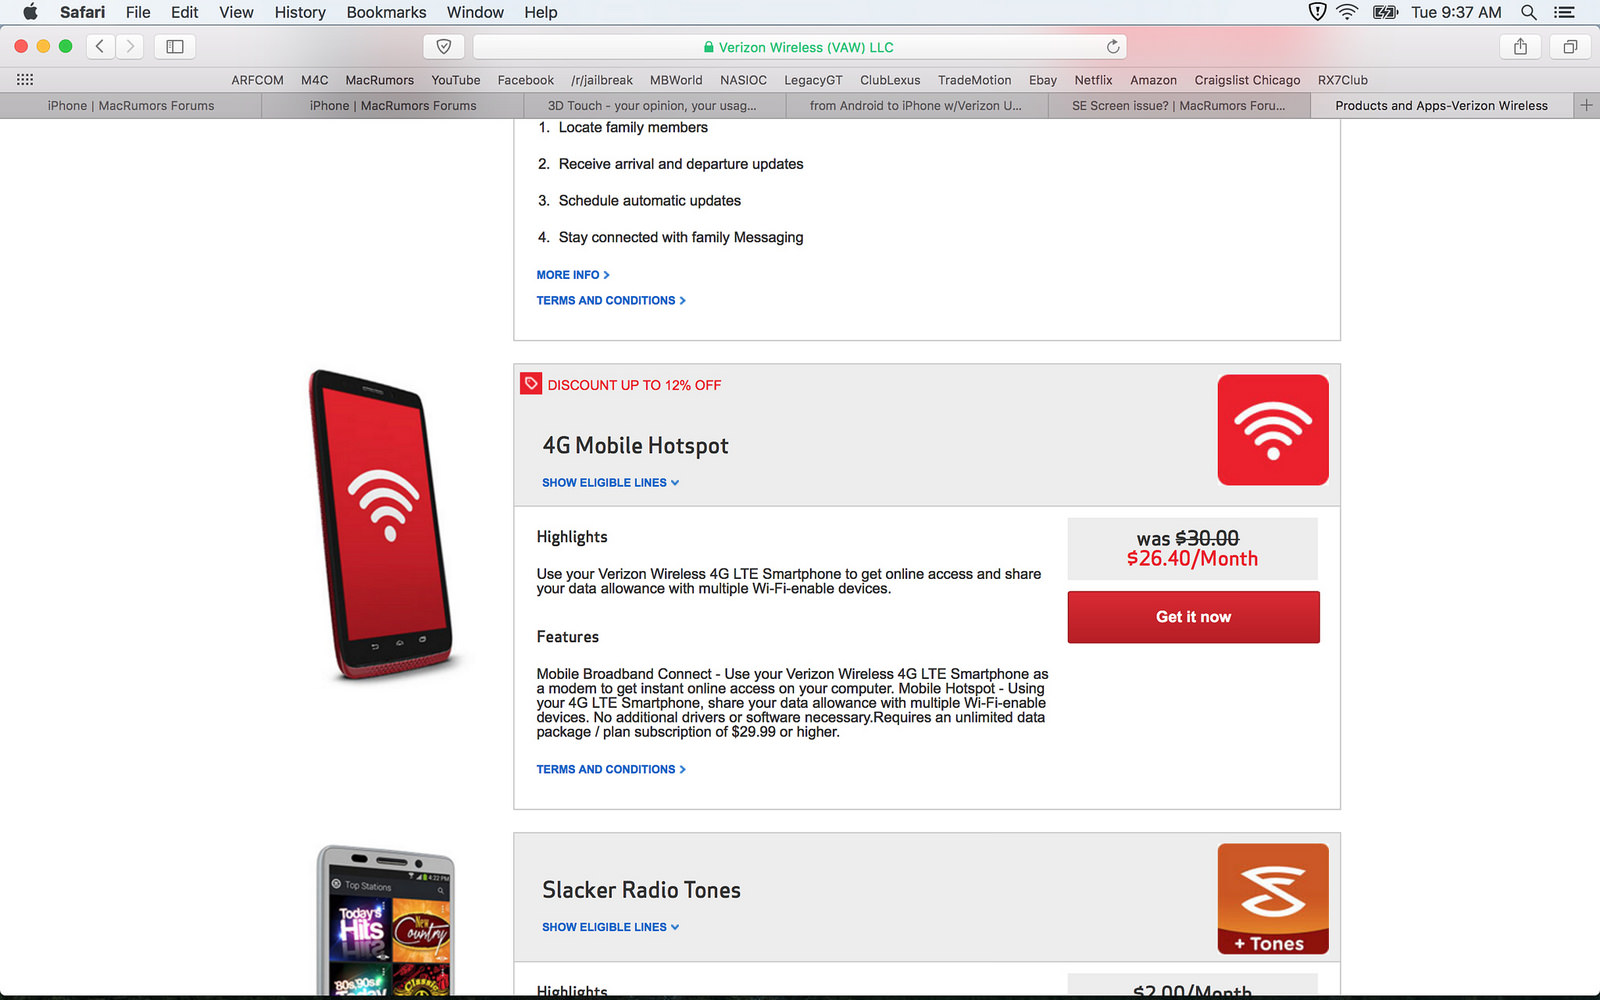This screenshot has width=1600, height=1000.
Task: Open the NASIOC bookmark
Action: (744, 80)
